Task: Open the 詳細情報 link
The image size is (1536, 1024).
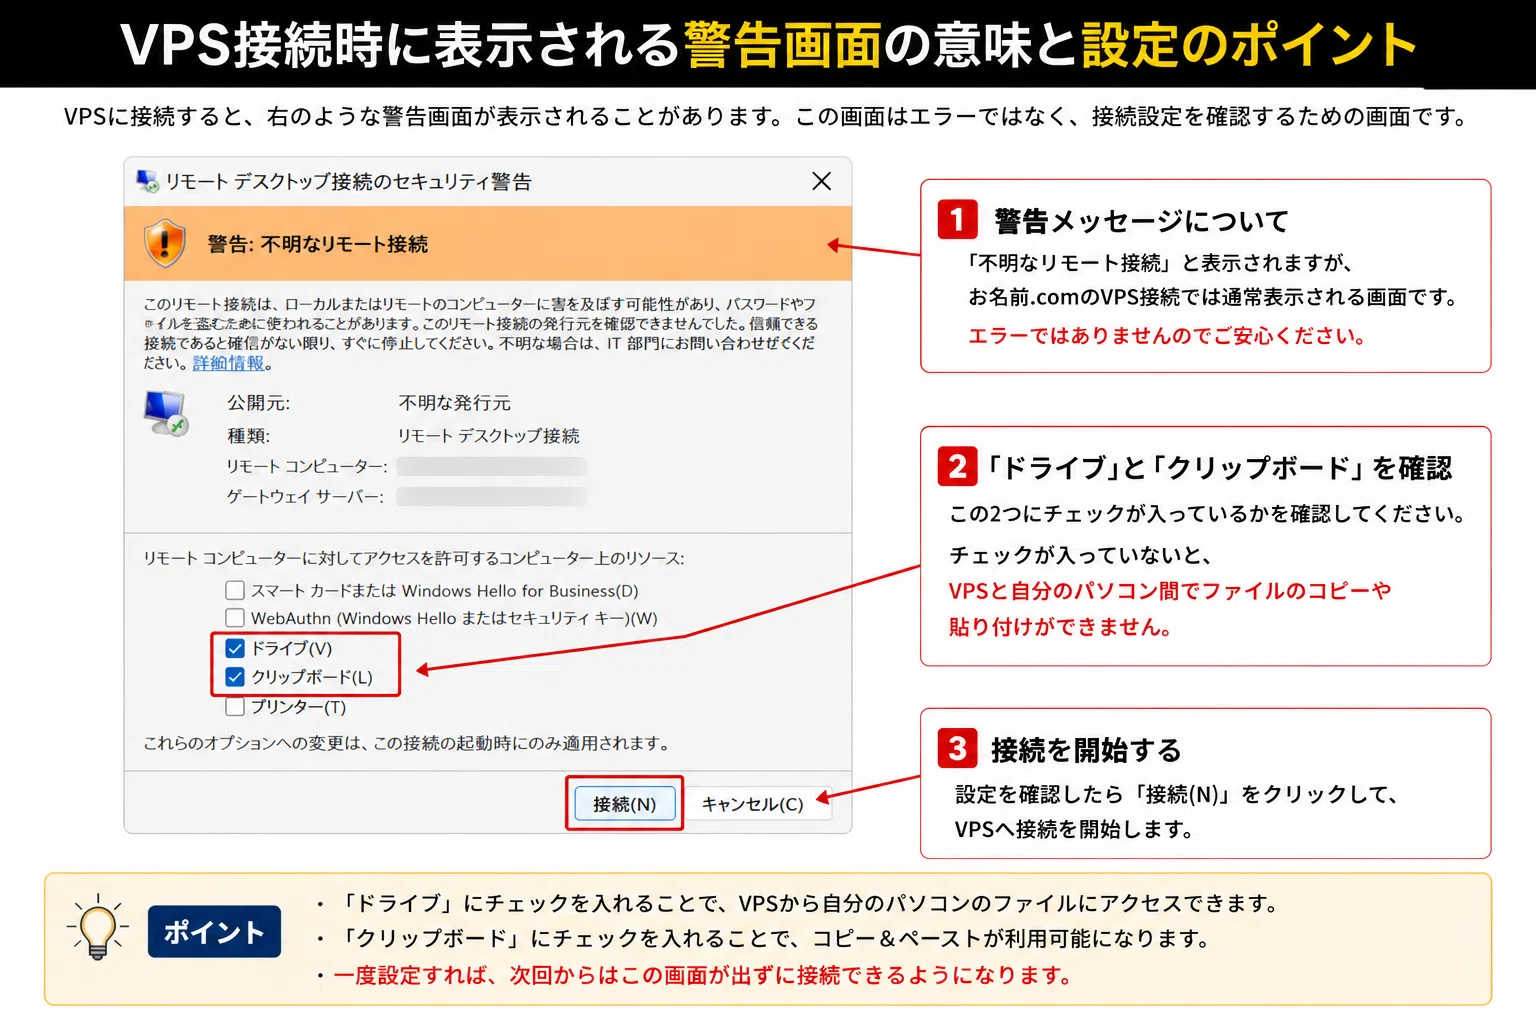Action: point(229,363)
